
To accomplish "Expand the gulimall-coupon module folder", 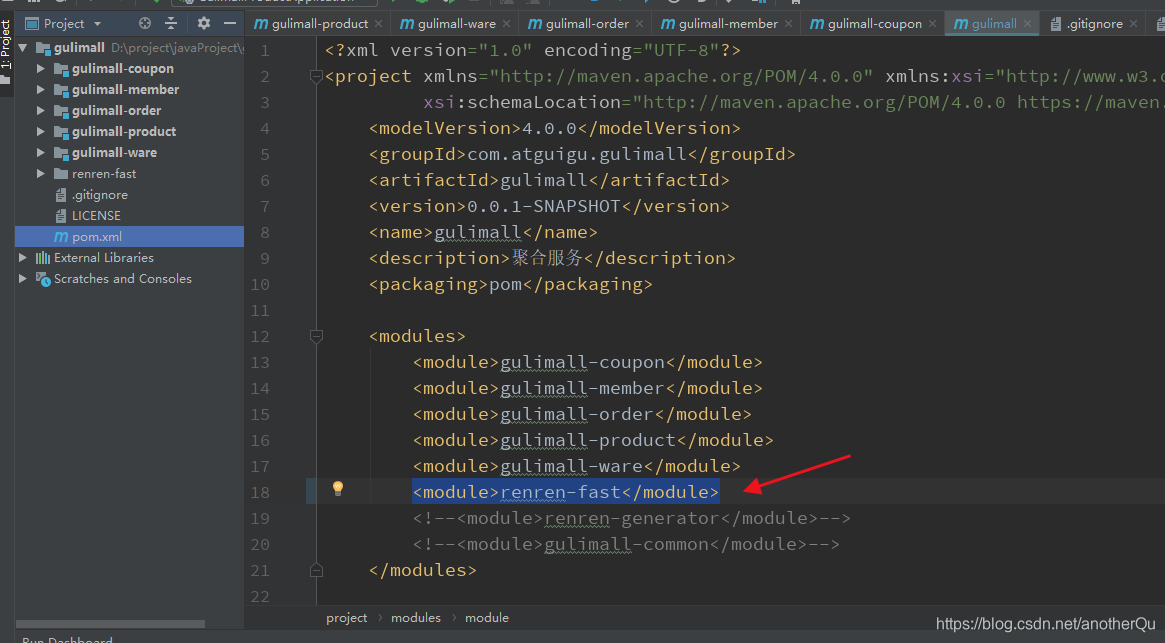I will 41,68.
